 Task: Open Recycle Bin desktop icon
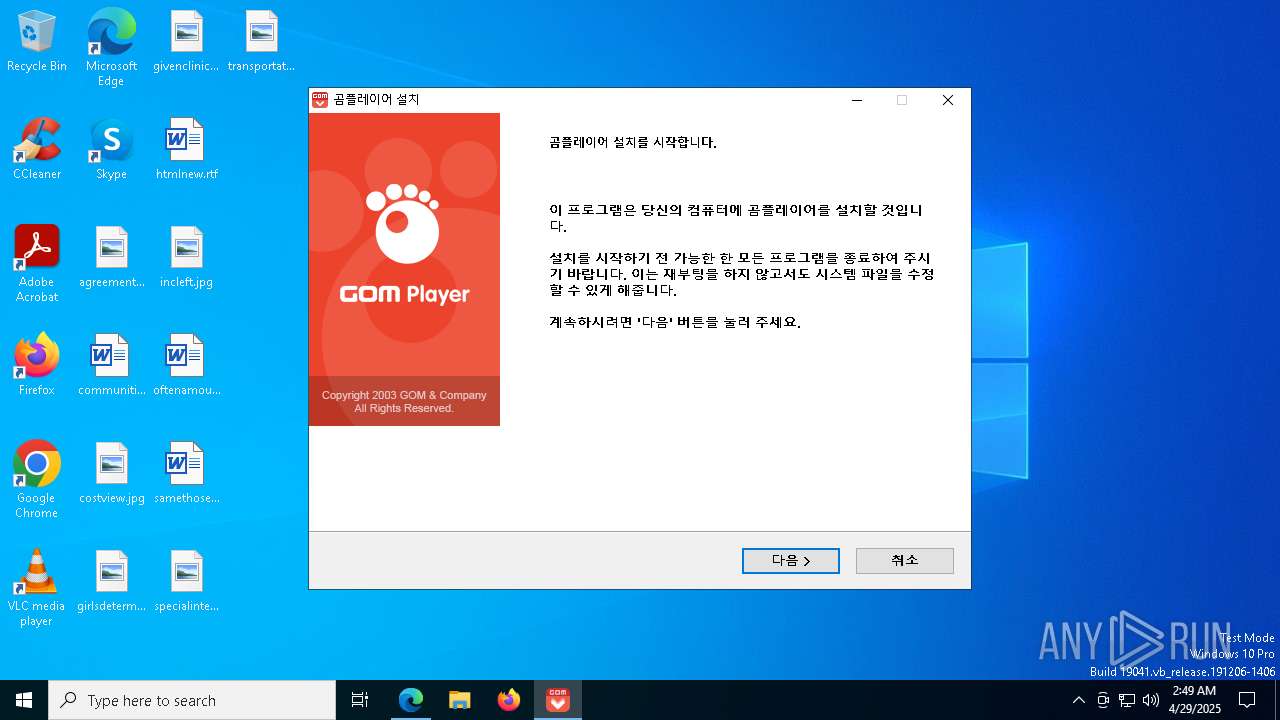click(x=37, y=42)
